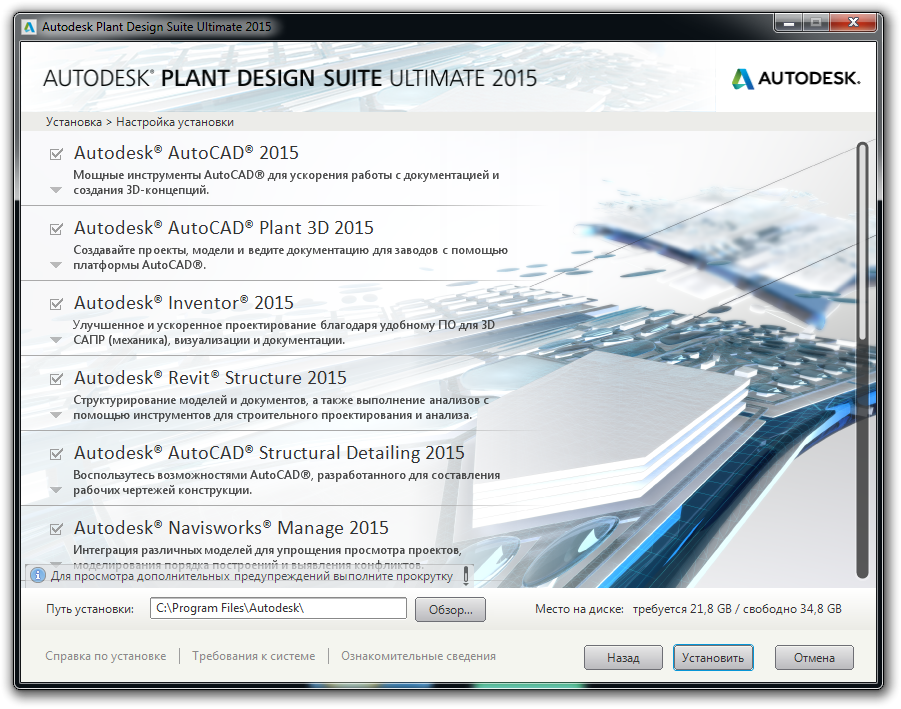
Task: Uncheck AutoCAD Structural Detailing 2015 checkbox
Action: (x=56, y=454)
